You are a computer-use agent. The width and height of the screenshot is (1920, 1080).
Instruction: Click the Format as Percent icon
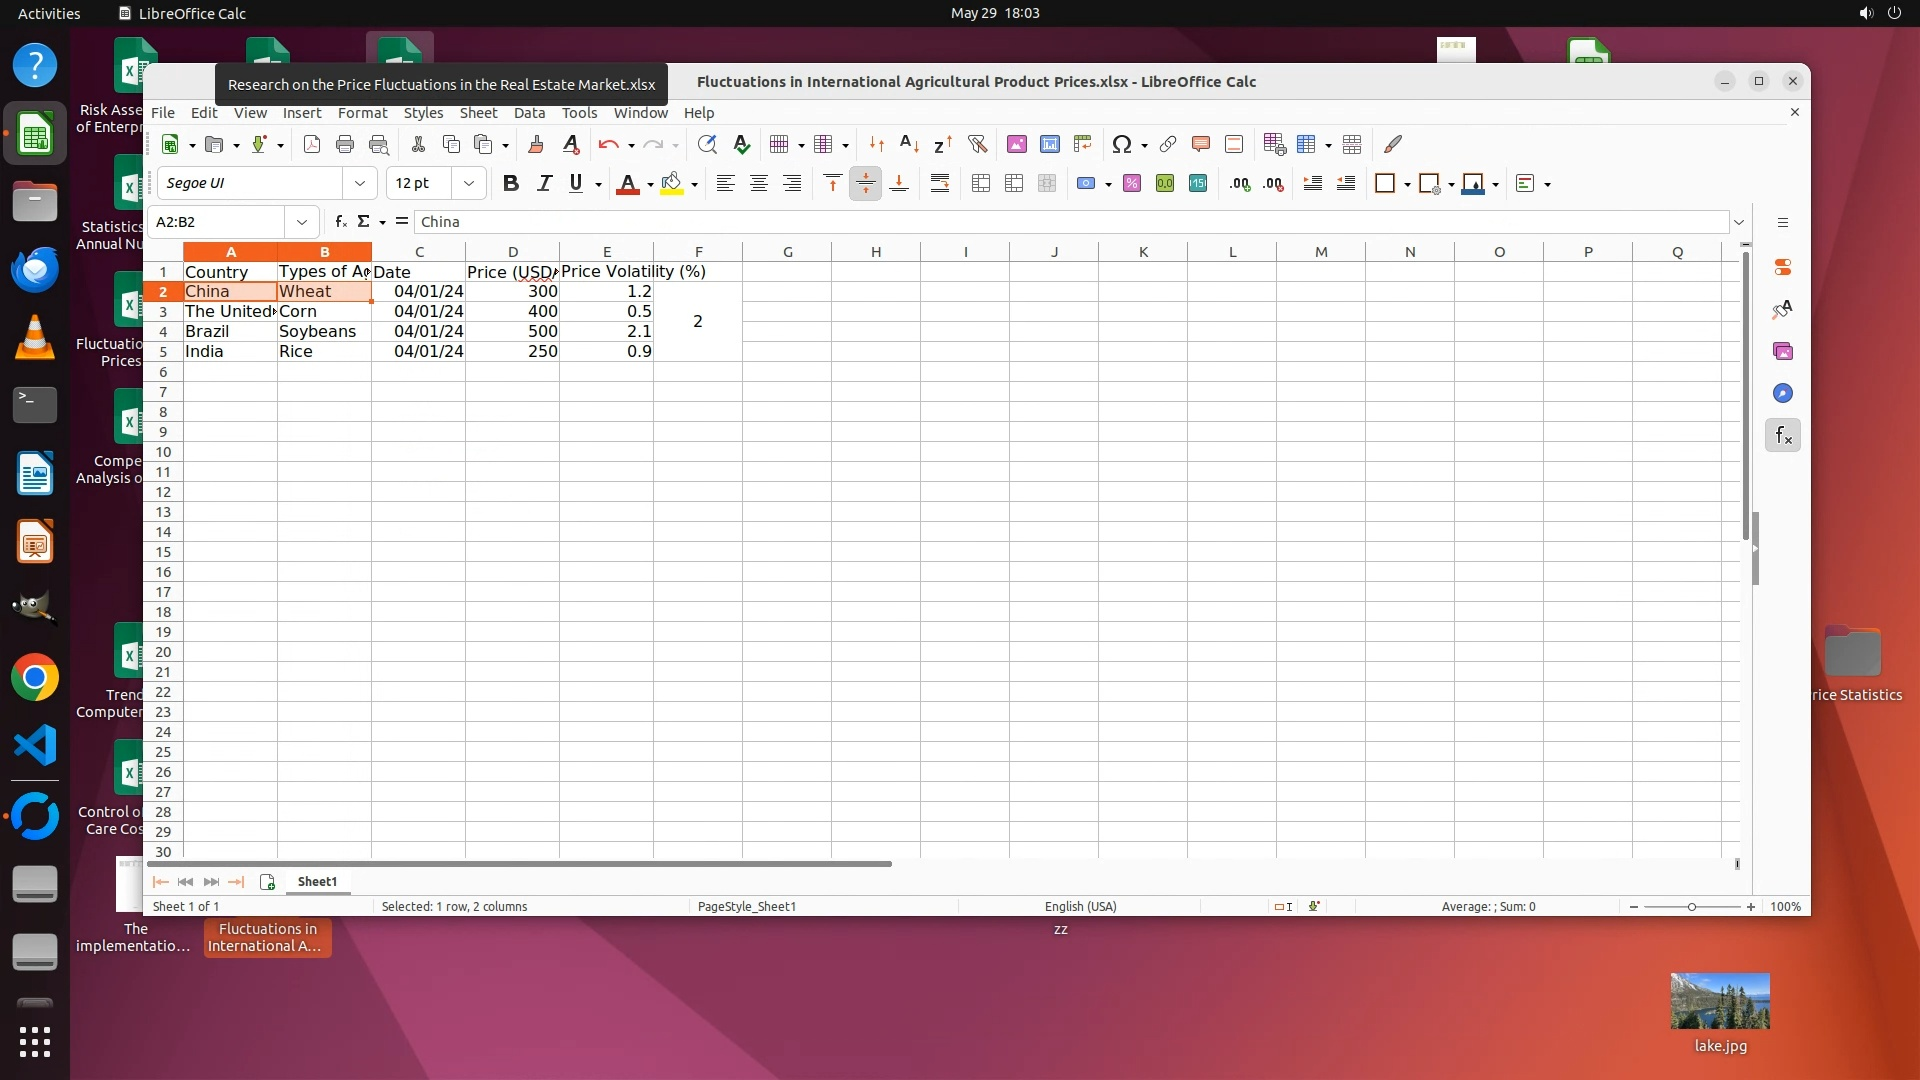pyautogui.click(x=1131, y=183)
